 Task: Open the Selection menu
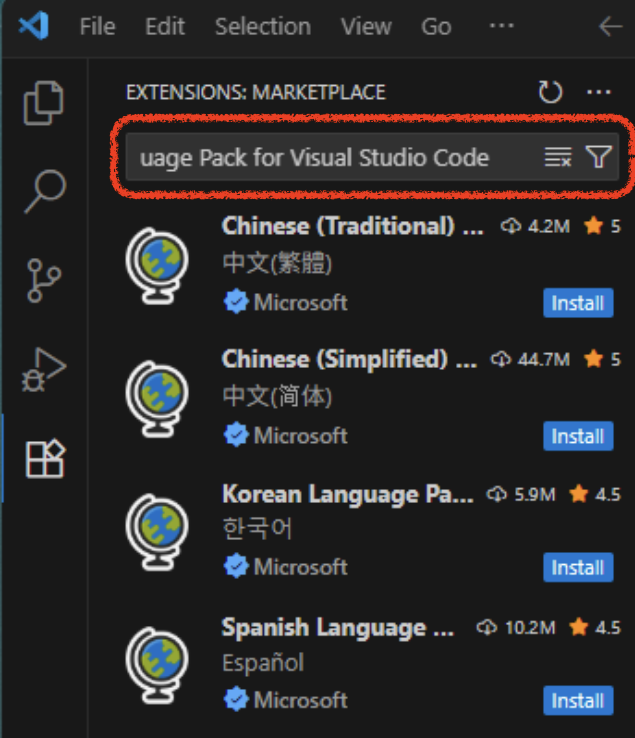[x=263, y=27]
